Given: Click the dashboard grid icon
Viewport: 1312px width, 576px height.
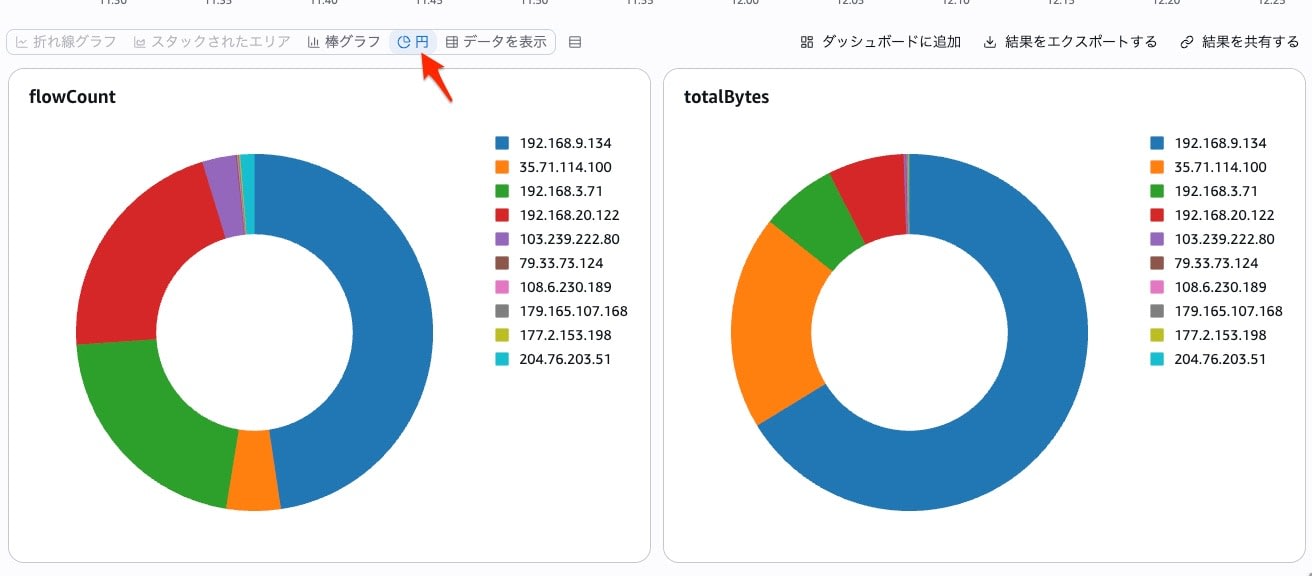Looking at the screenshot, I should coord(807,42).
